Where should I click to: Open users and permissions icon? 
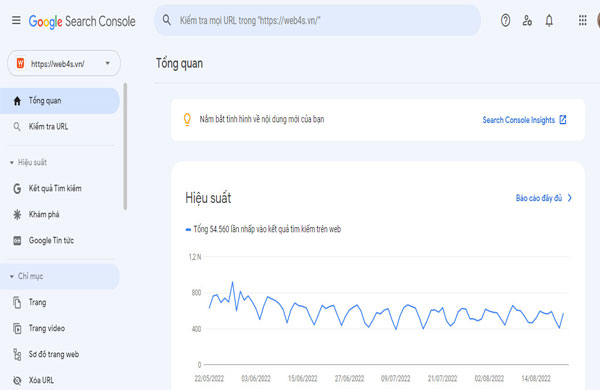tap(527, 20)
